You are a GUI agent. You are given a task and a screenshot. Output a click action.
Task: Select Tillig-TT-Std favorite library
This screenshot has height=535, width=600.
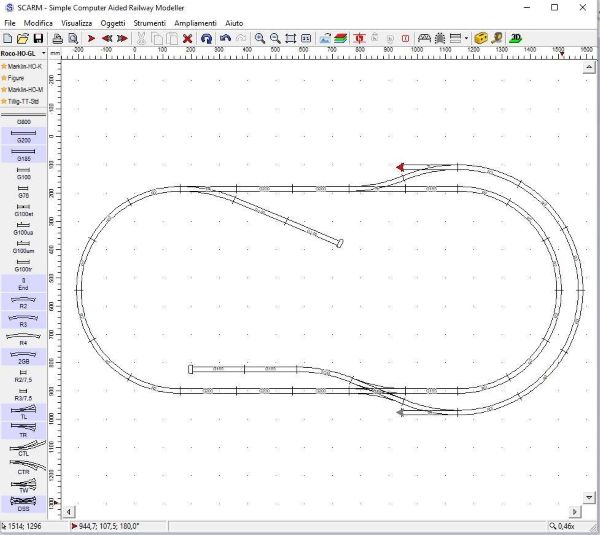(23, 101)
